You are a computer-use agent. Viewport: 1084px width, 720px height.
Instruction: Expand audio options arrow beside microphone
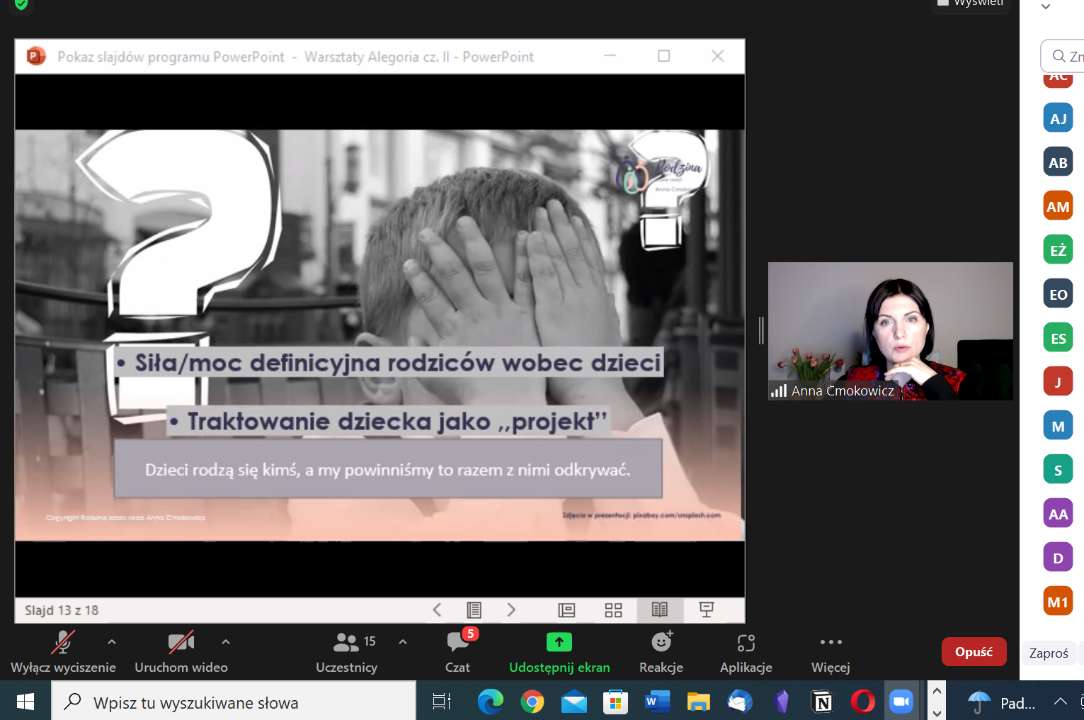coord(111,642)
